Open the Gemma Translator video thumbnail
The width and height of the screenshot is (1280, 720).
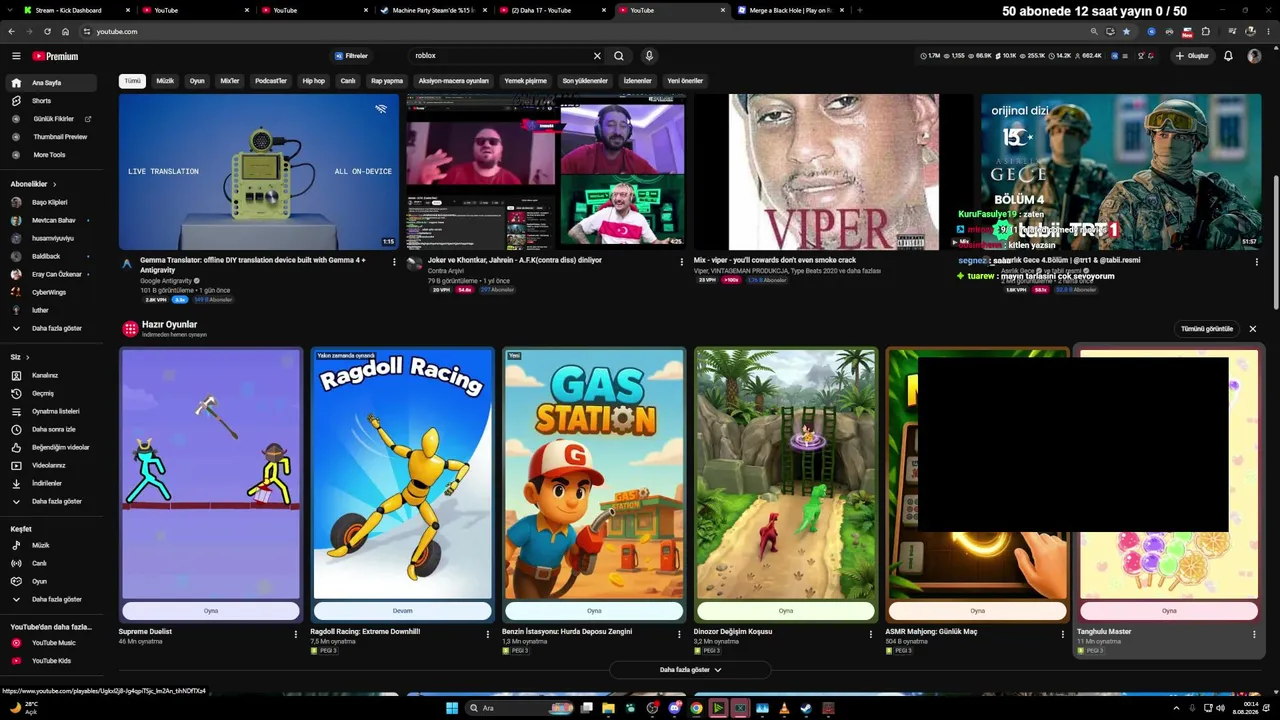pyautogui.click(x=259, y=171)
